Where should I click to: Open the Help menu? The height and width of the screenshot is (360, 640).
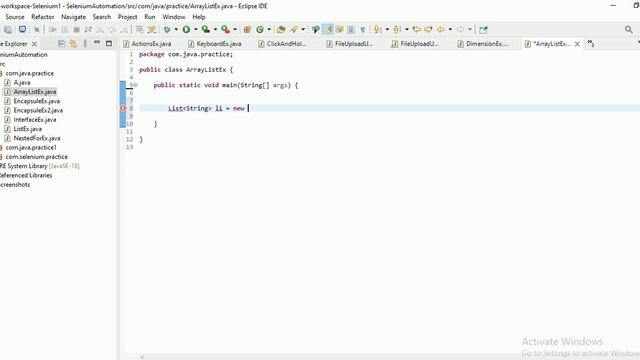199,17
